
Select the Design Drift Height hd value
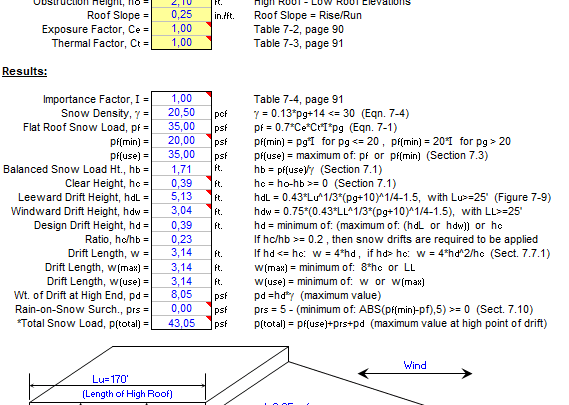click(181, 225)
